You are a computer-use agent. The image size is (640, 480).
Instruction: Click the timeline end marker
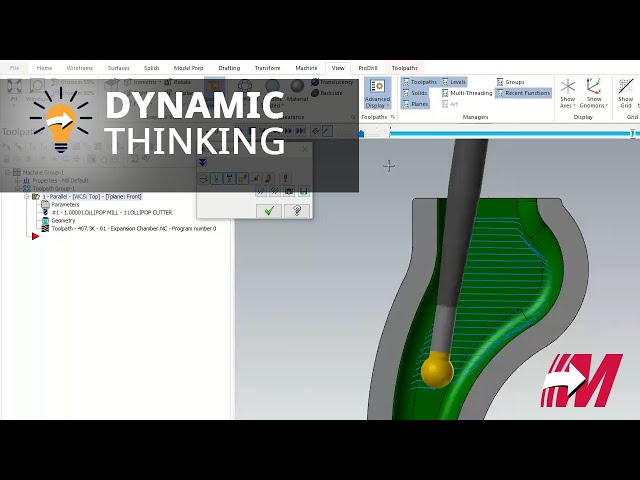pyautogui.click(x=632, y=133)
